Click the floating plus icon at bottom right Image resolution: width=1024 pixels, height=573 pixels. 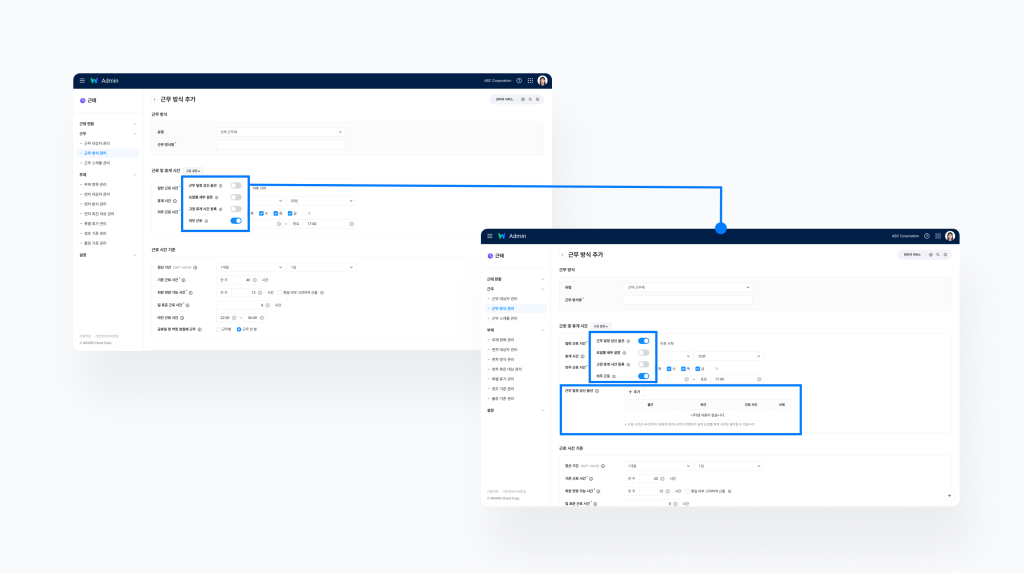point(948,495)
